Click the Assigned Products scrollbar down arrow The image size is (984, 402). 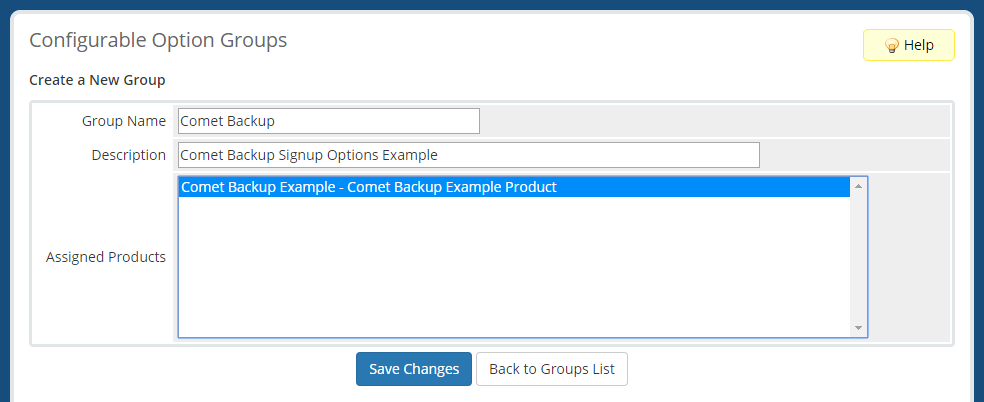coord(858,328)
